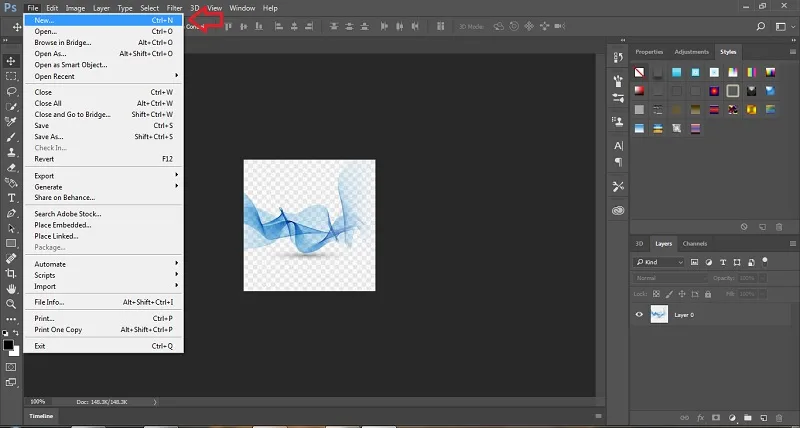800x428 pixels.
Task: Click the search magnifier icon top right
Action: pyautogui.click(x=761, y=26)
